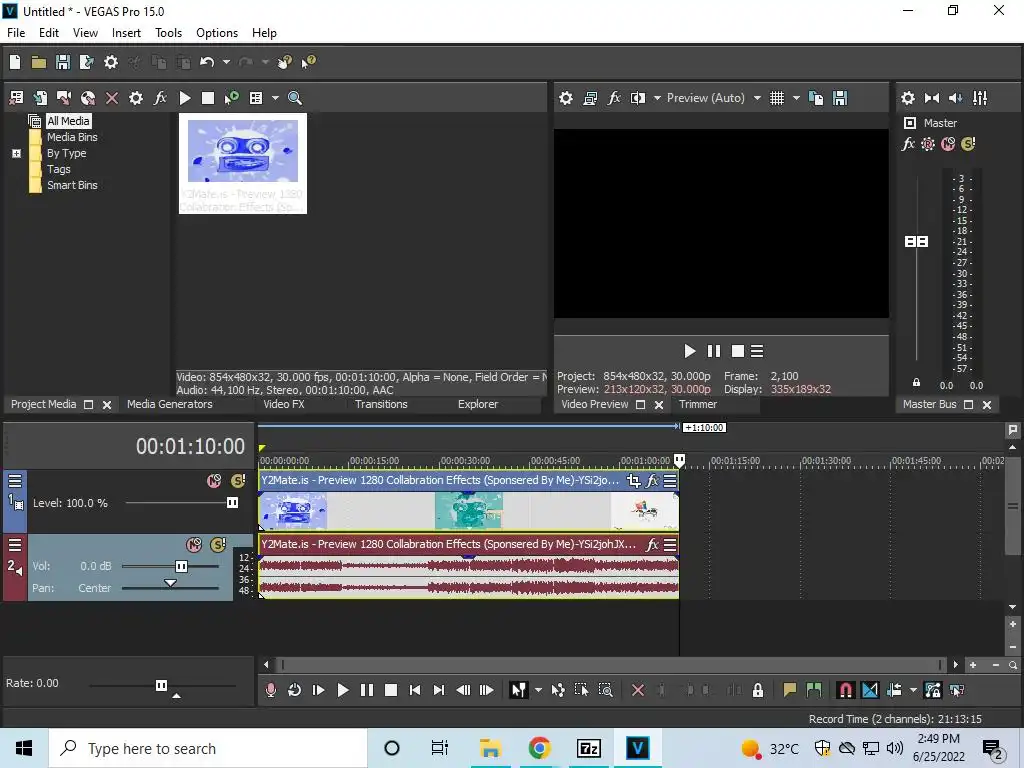Expand the By Type tree node
1024x768 pixels.
(17, 153)
